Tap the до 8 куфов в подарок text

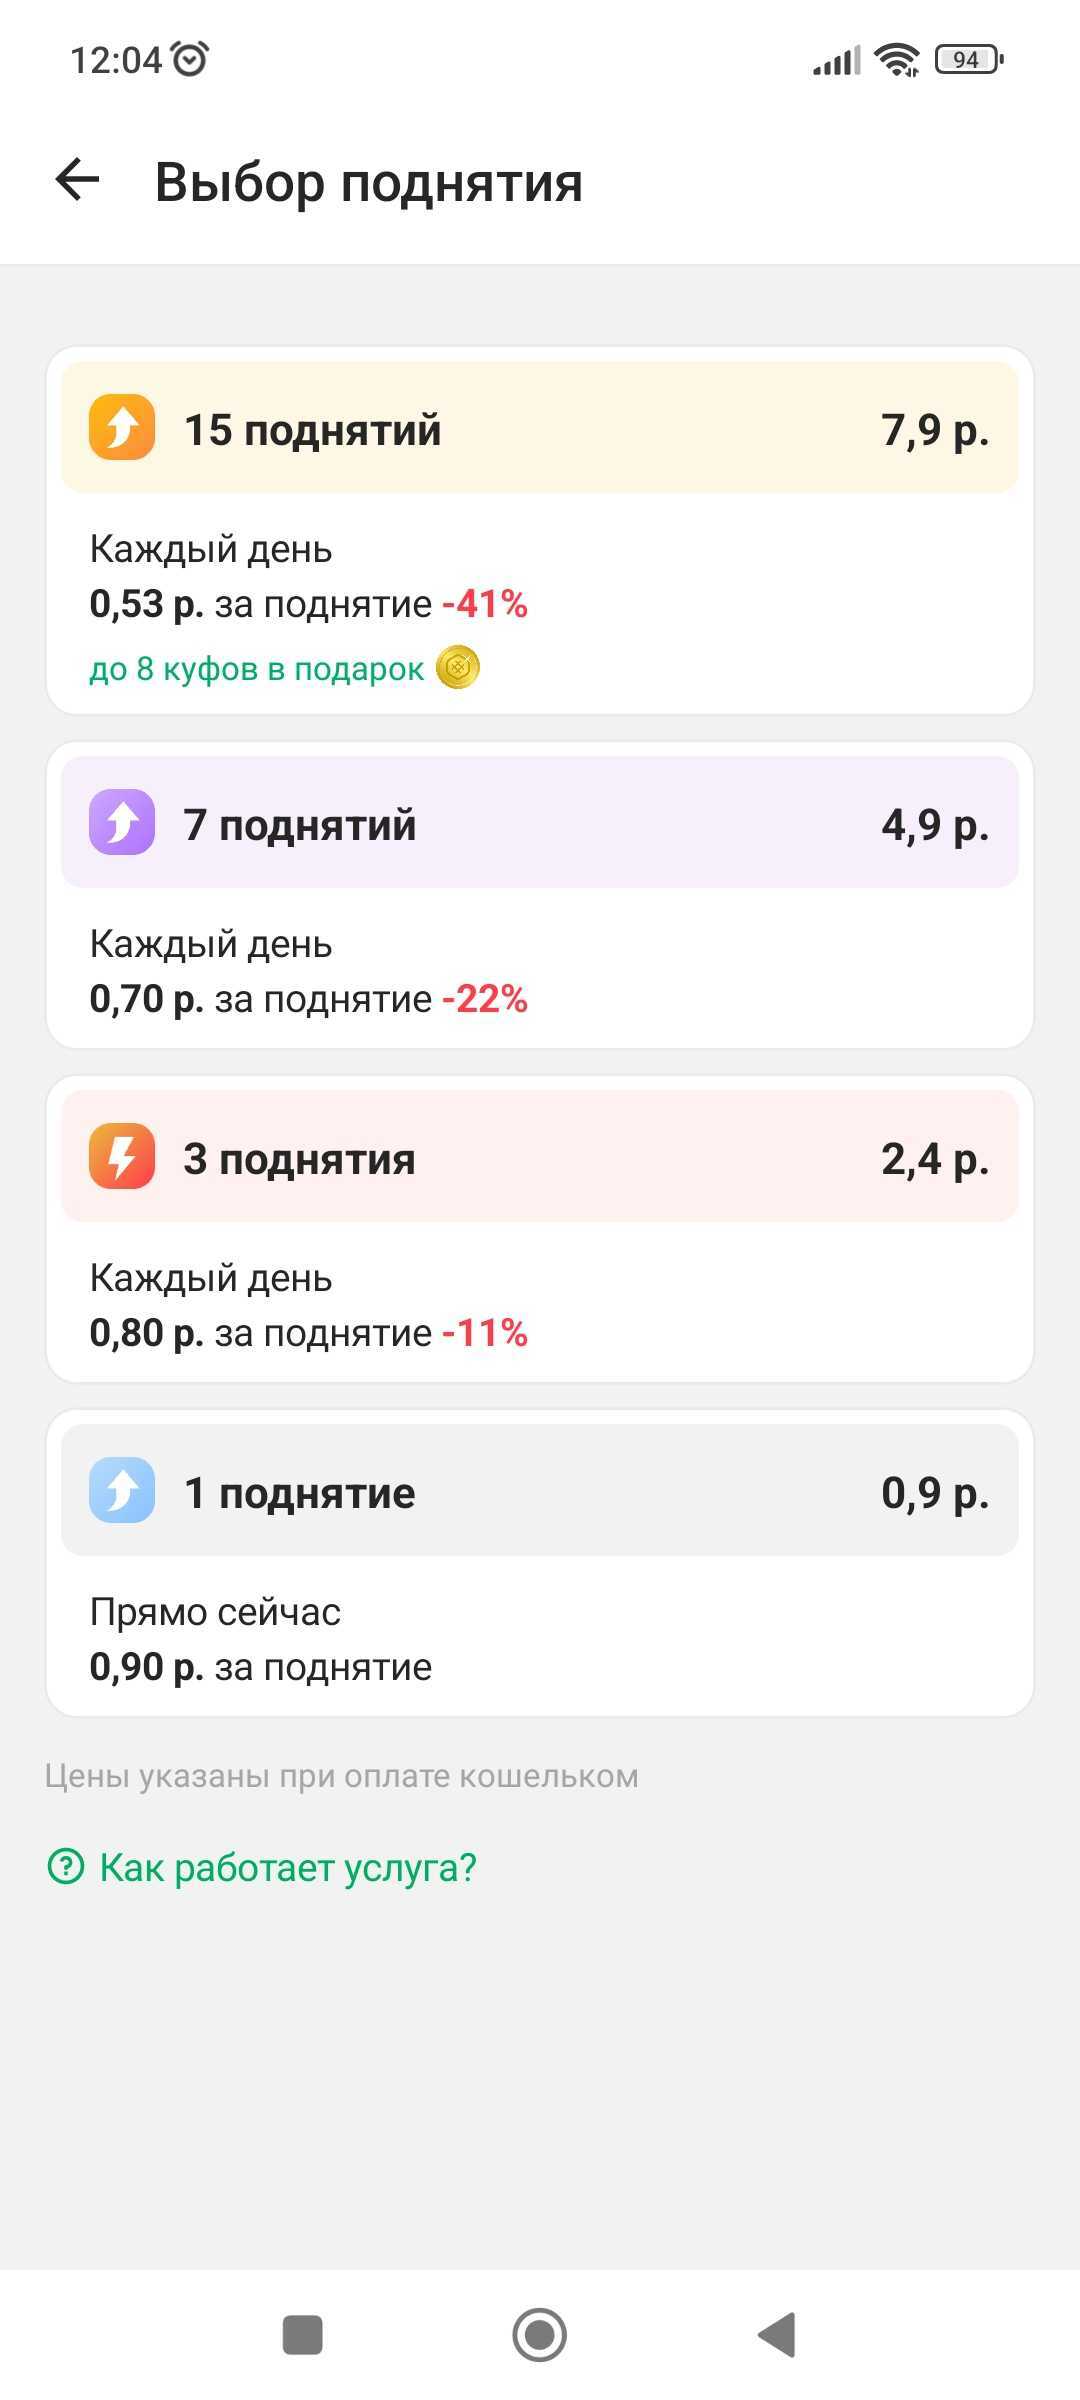click(257, 668)
